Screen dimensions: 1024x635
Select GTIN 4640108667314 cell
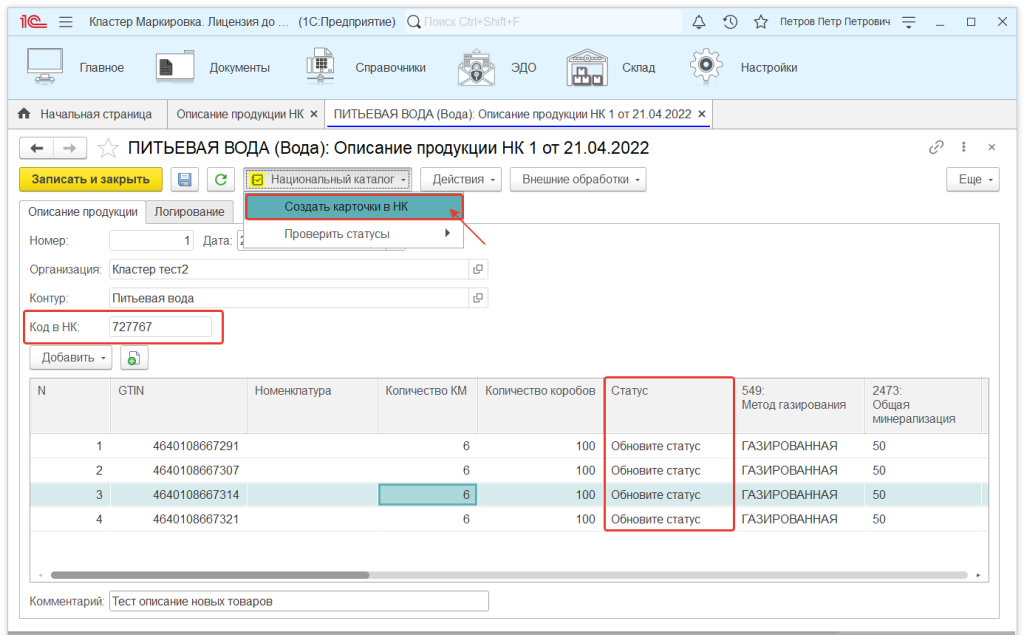(179, 495)
